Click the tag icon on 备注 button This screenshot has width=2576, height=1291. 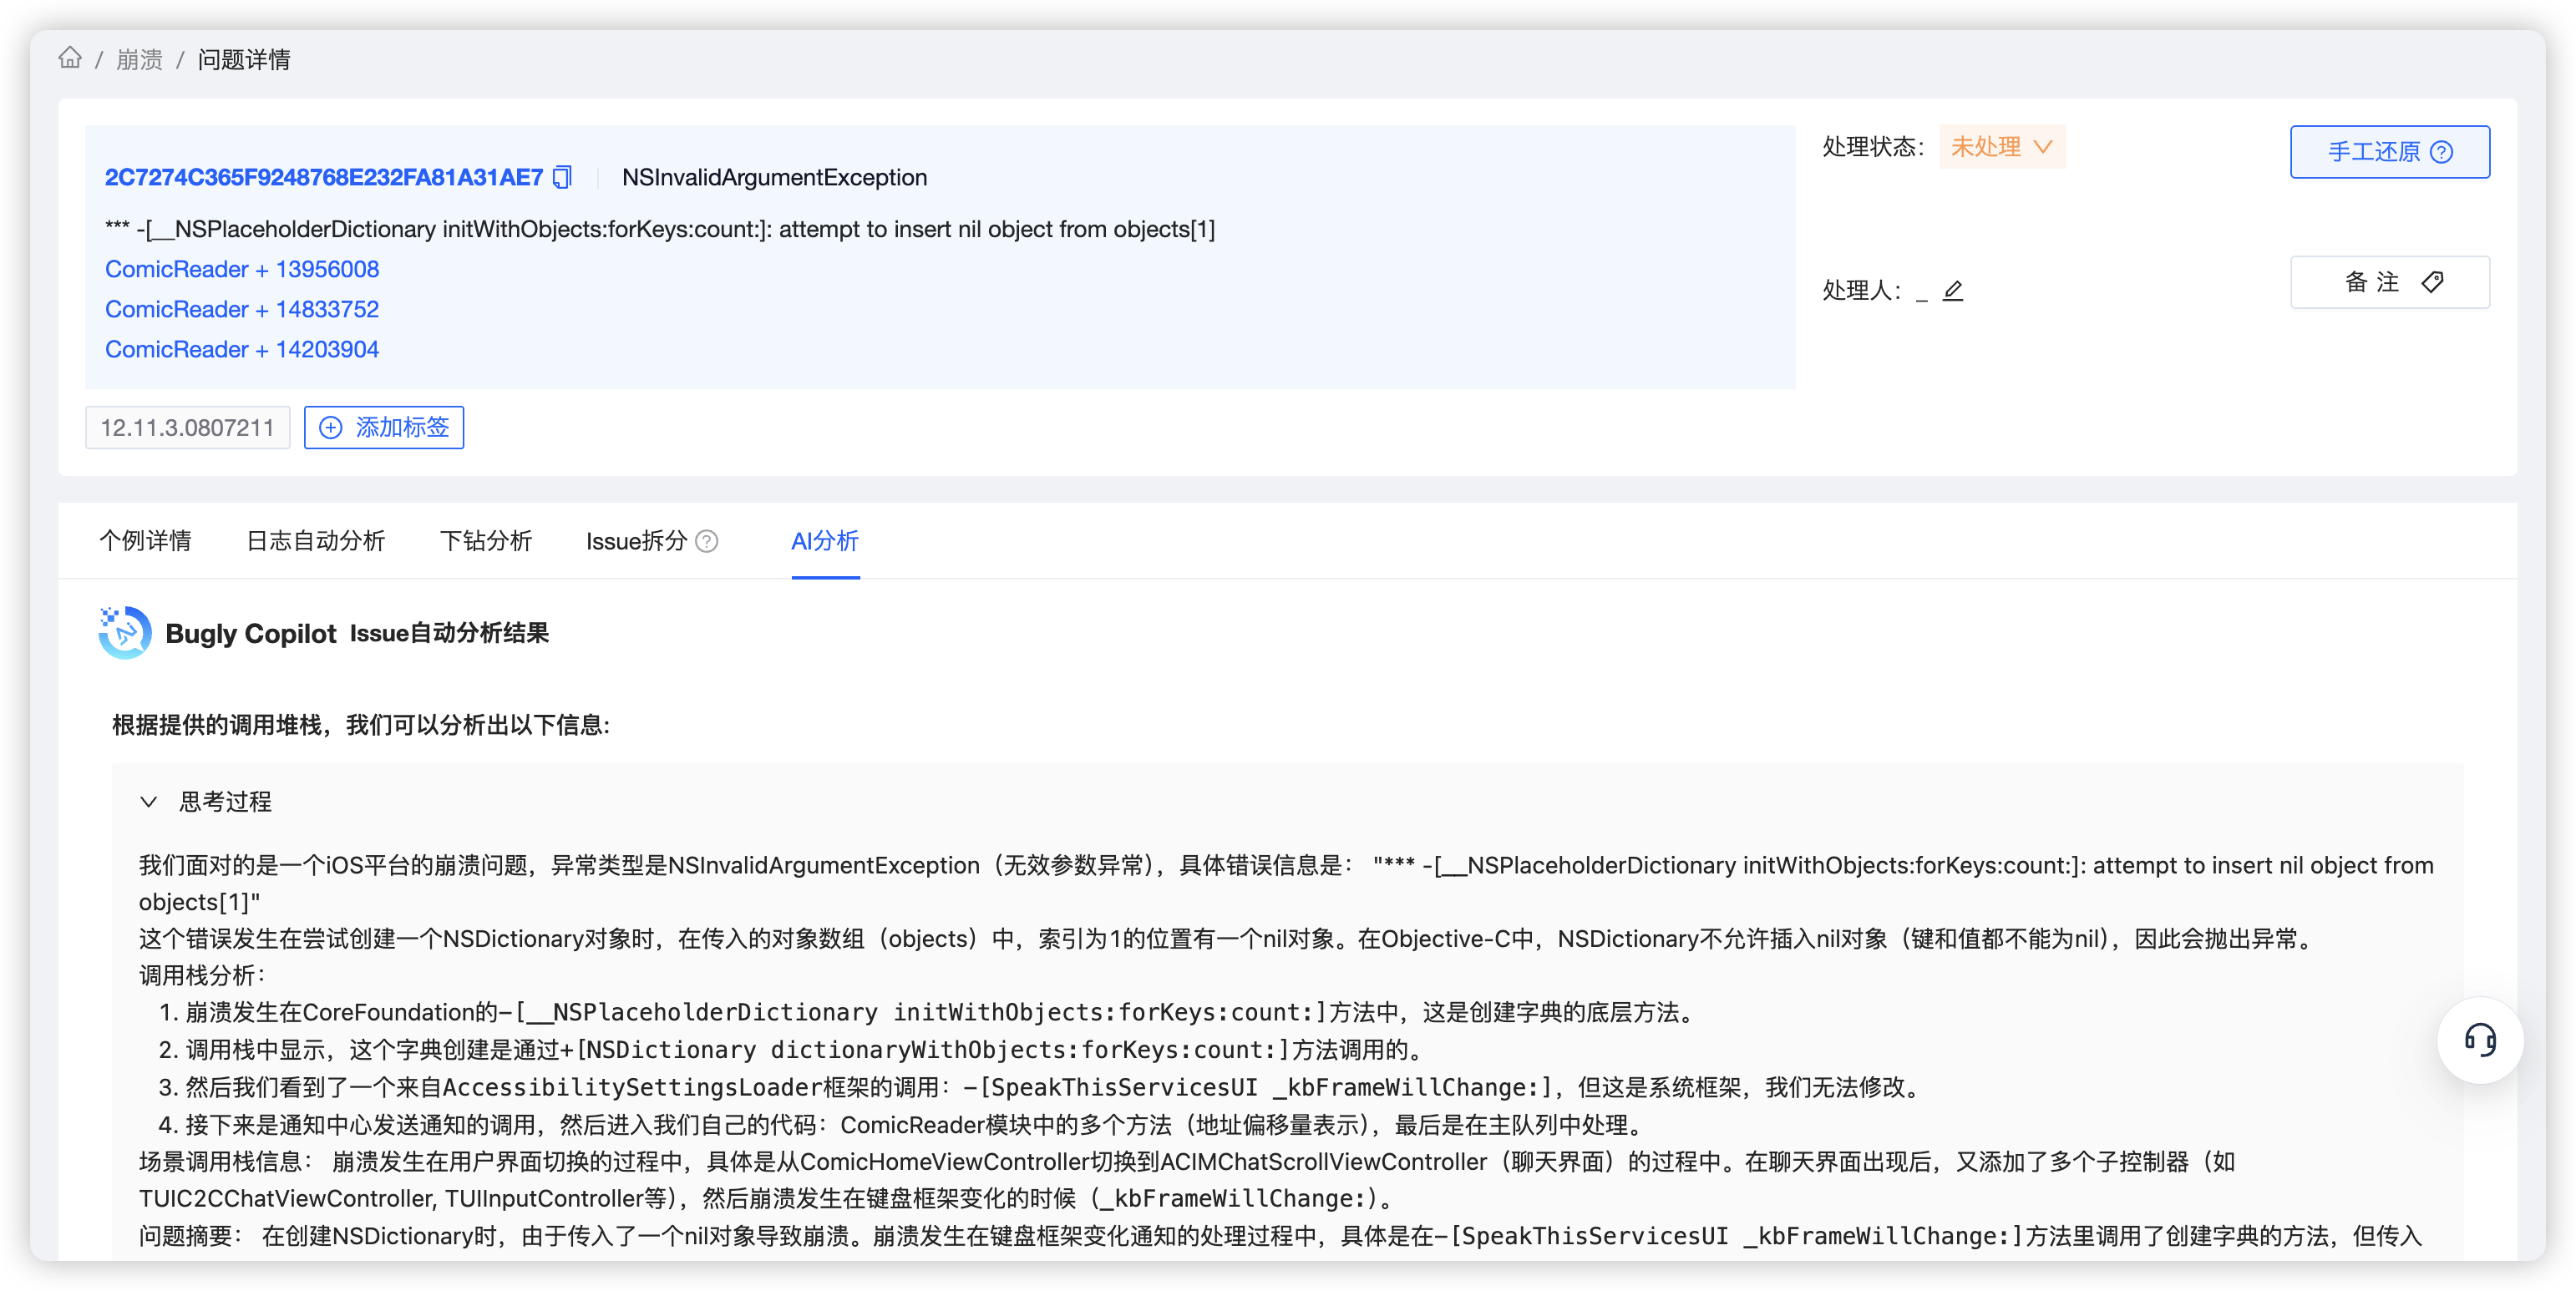click(x=2432, y=282)
